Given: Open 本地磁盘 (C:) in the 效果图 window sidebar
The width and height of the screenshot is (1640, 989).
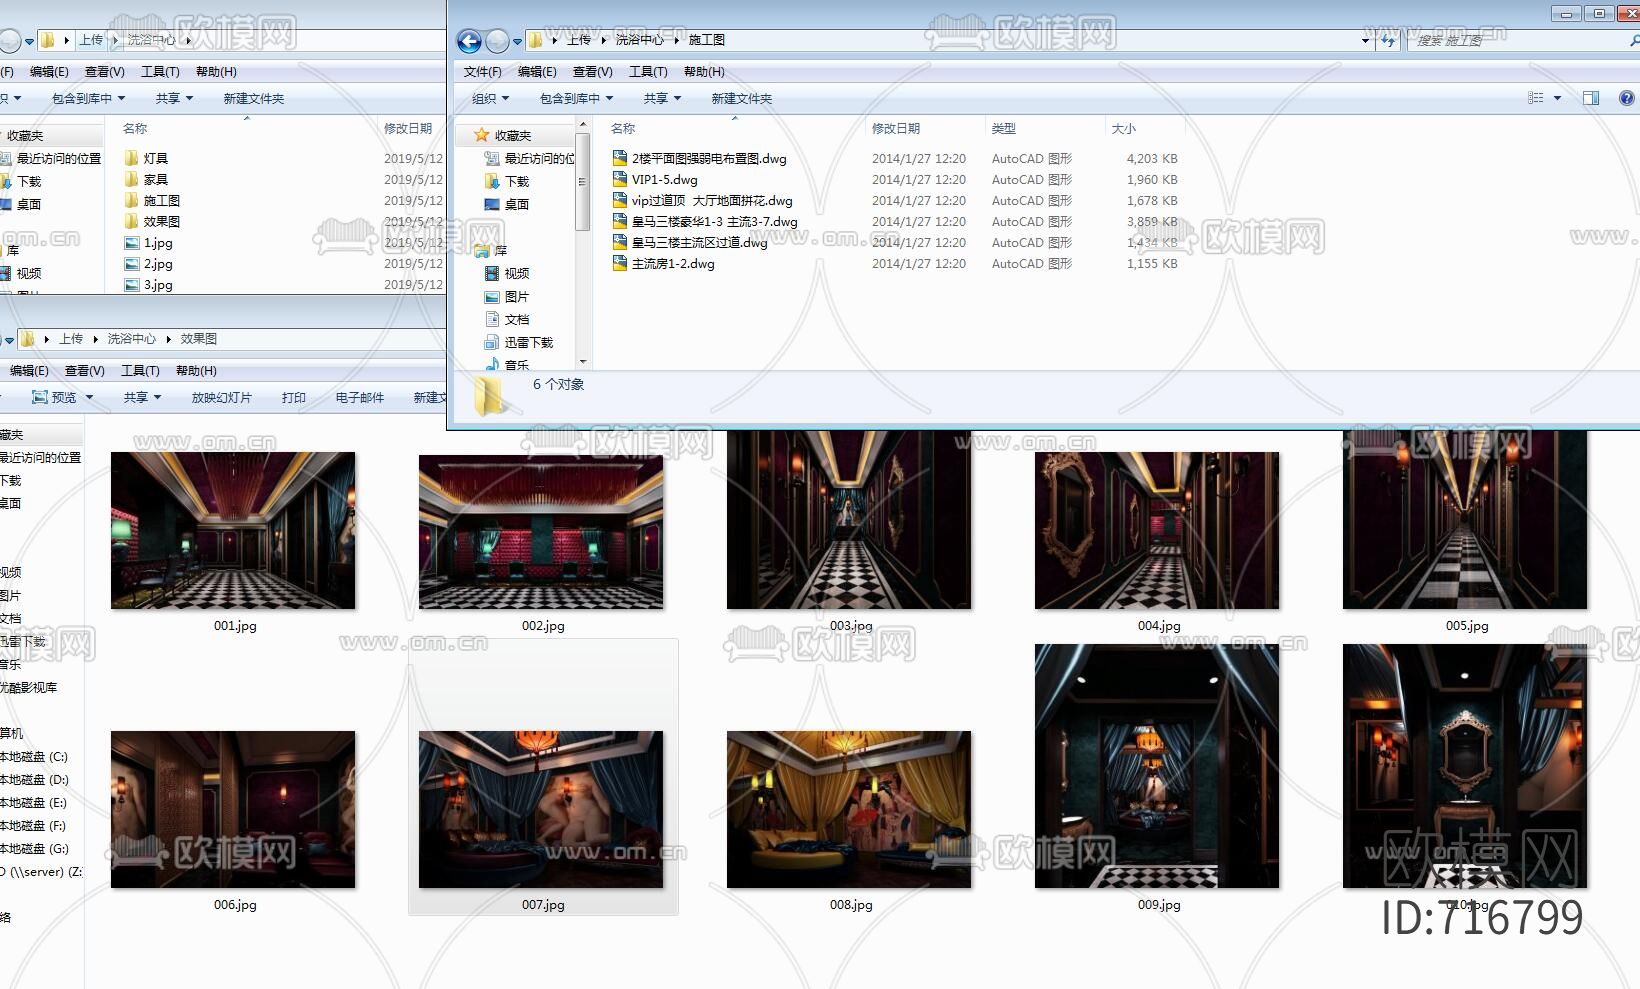Looking at the screenshot, I should pyautogui.click(x=34, y=756).
